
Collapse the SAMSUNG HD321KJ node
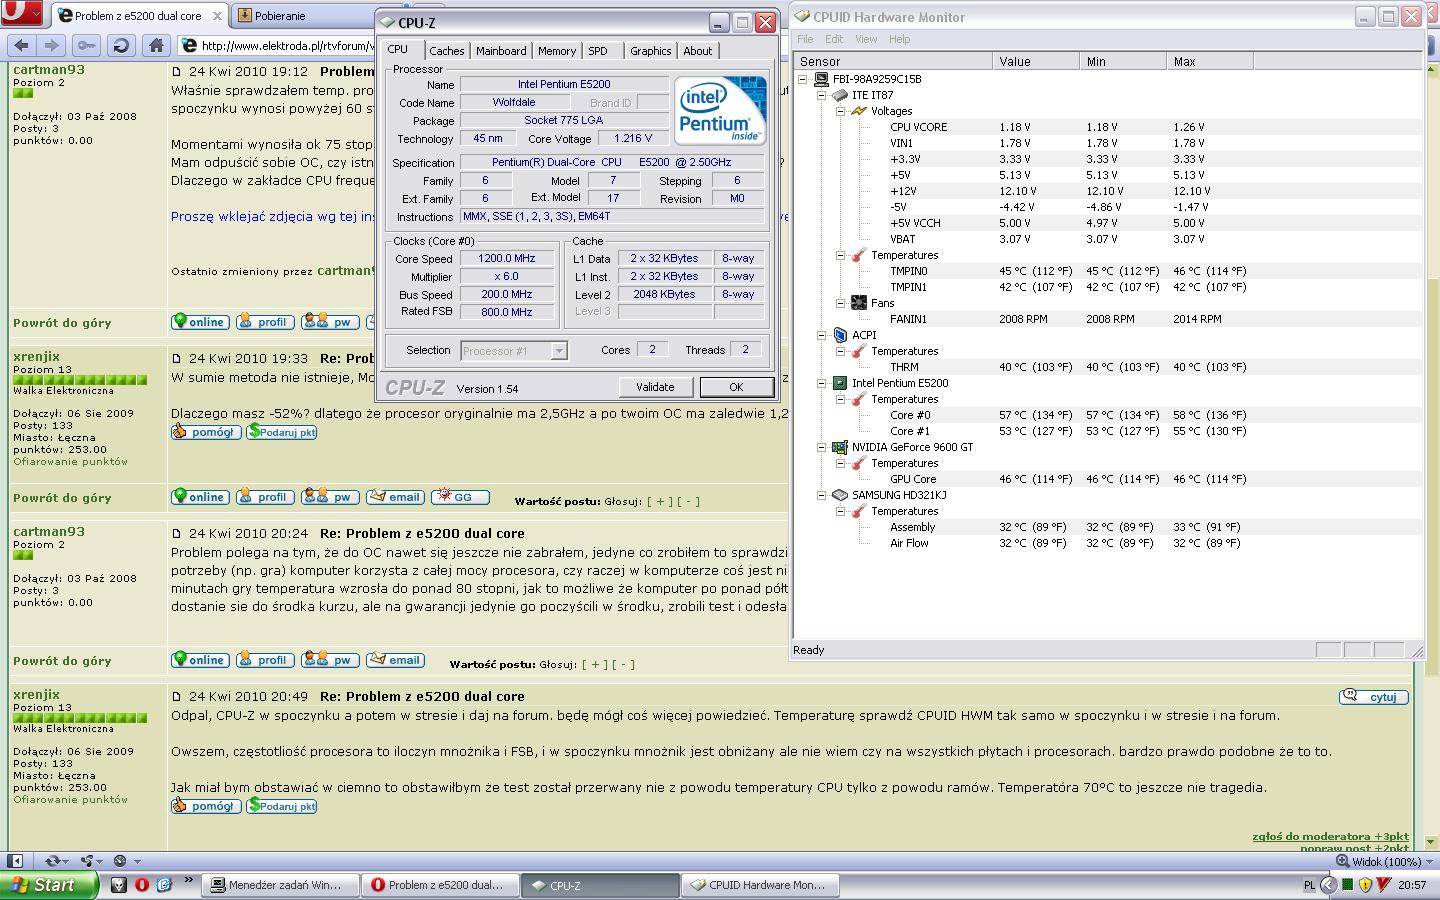coord(822,495)
